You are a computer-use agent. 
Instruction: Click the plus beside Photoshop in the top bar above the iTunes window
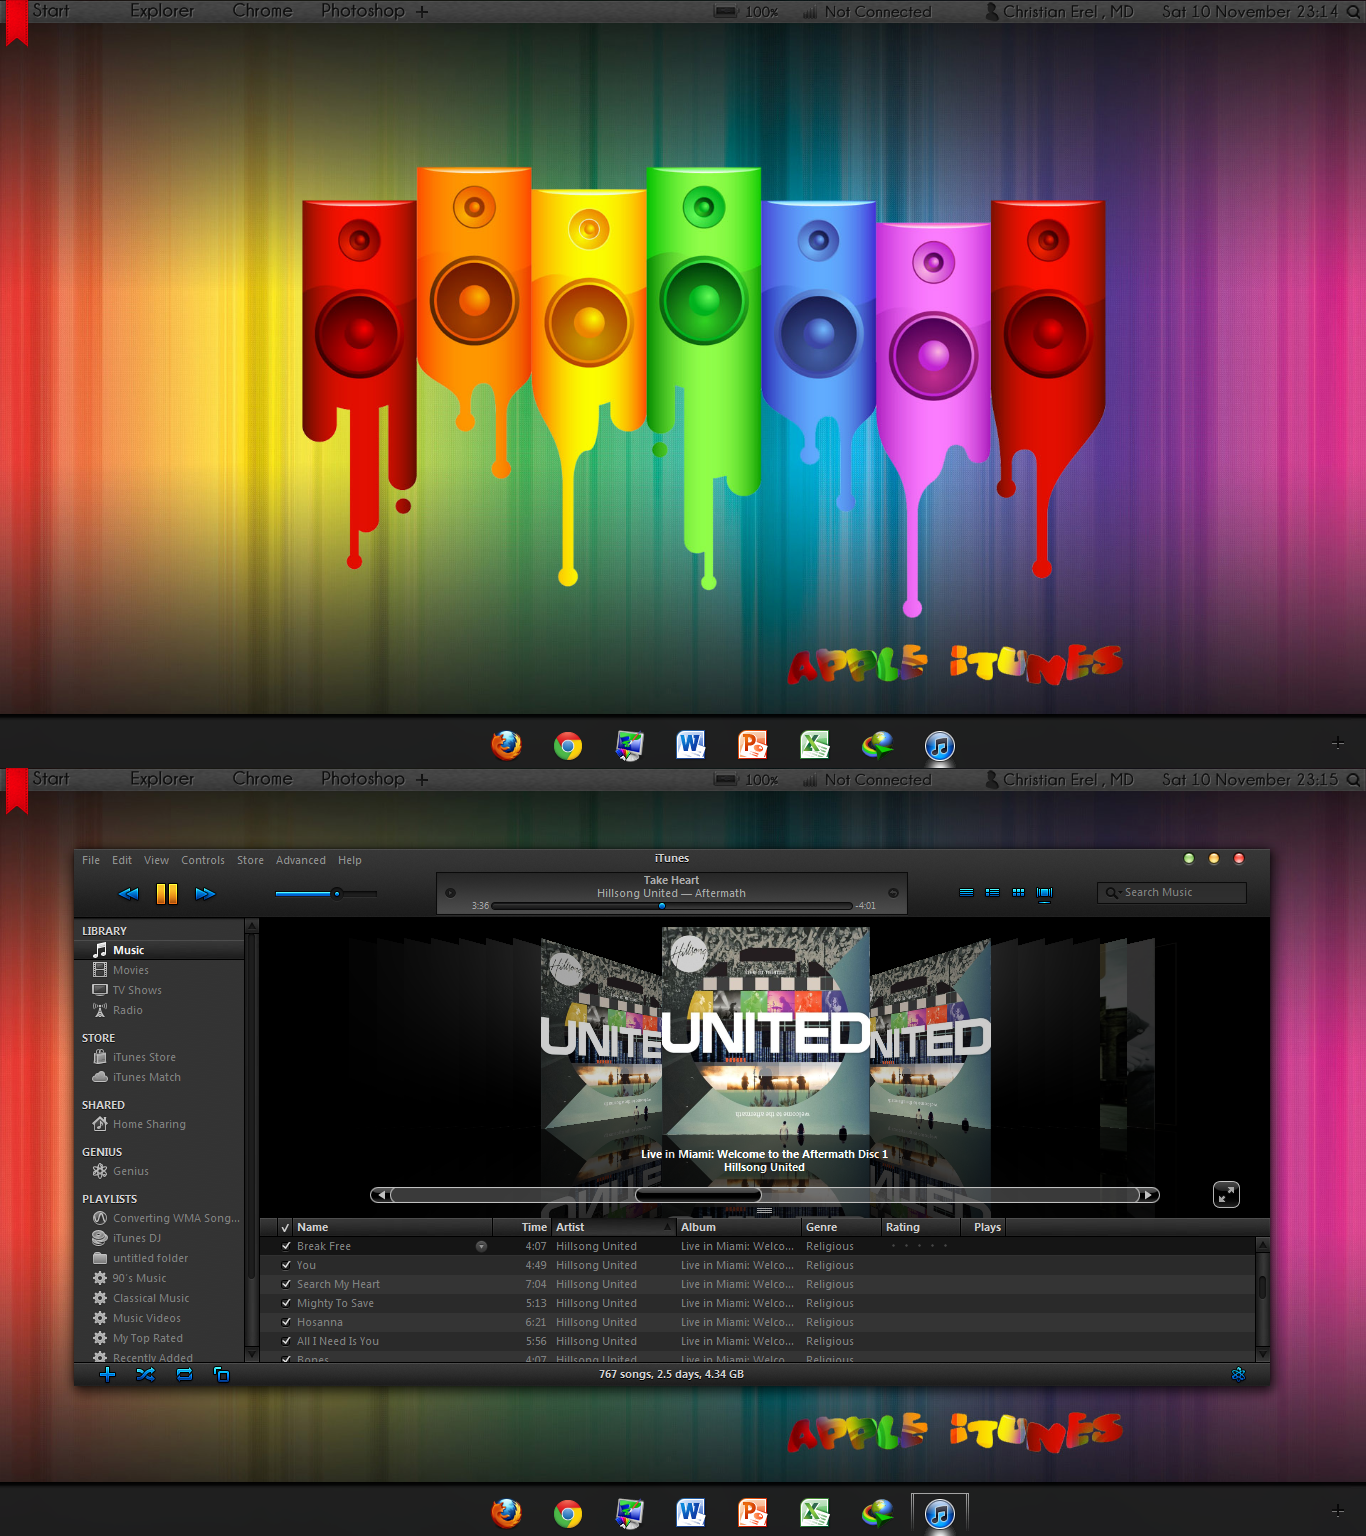pos(422,780)
